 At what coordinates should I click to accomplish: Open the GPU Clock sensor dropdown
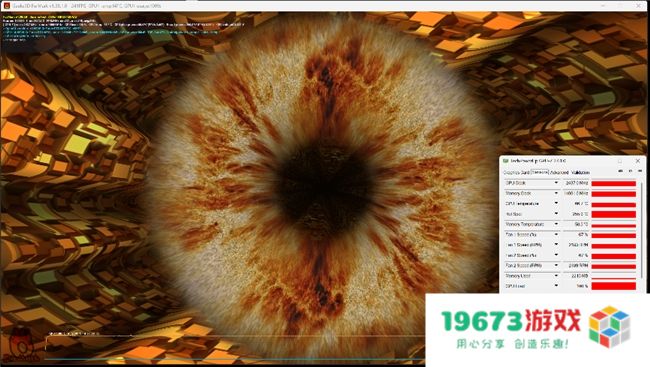[x=556, y=183]
